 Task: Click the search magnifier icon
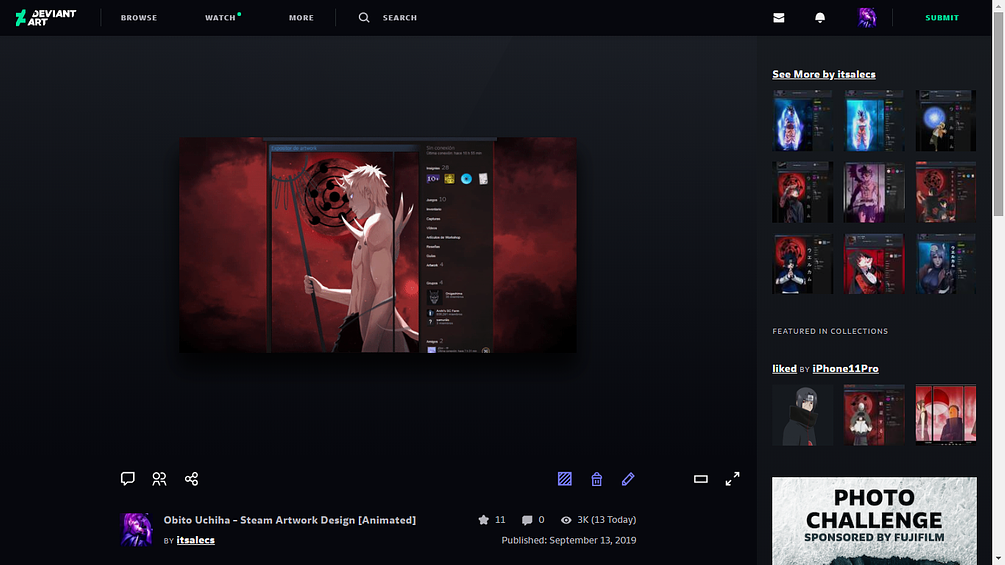364,17
